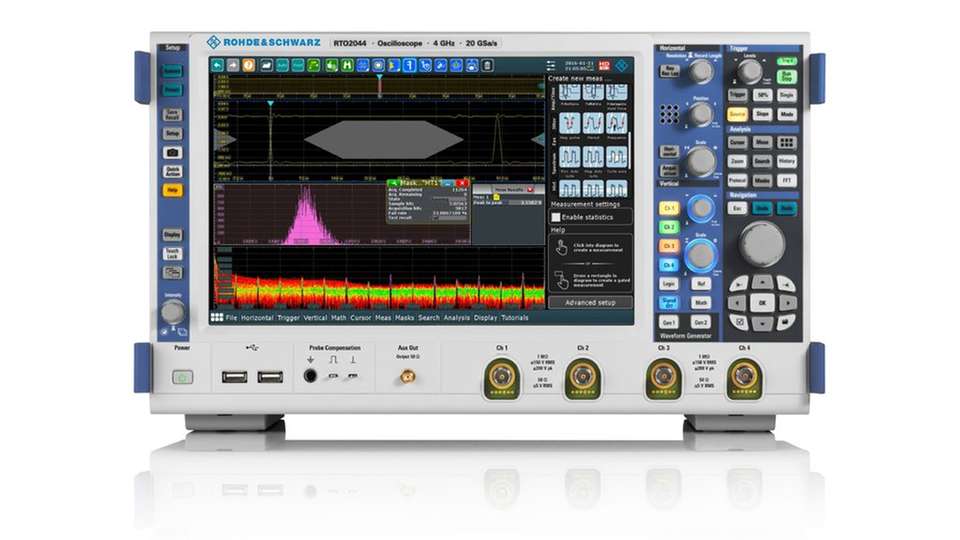Toggle the Touch Lock key
The width and height of the screenshot is (960, 540).
click(x=172, y=253)
